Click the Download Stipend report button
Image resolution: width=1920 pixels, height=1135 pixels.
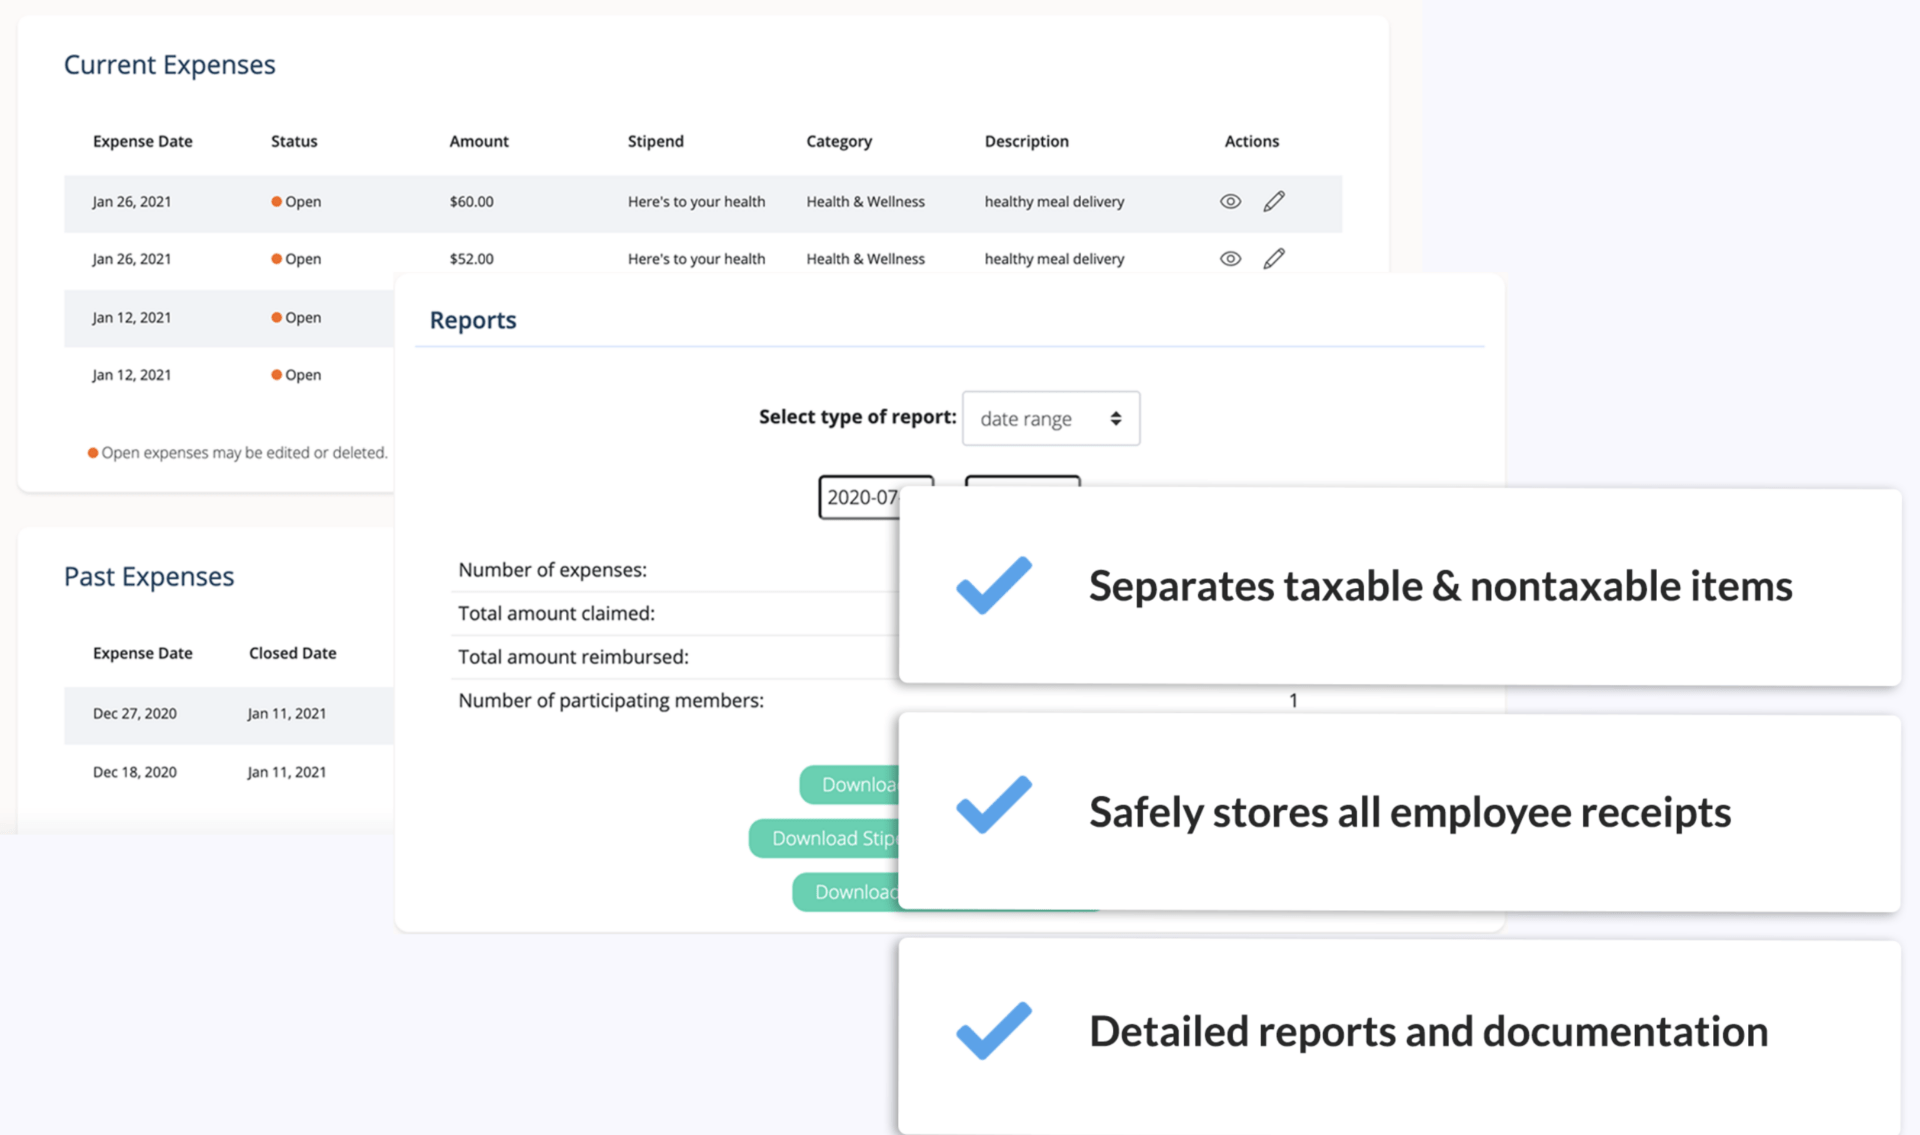click(825, 838)
